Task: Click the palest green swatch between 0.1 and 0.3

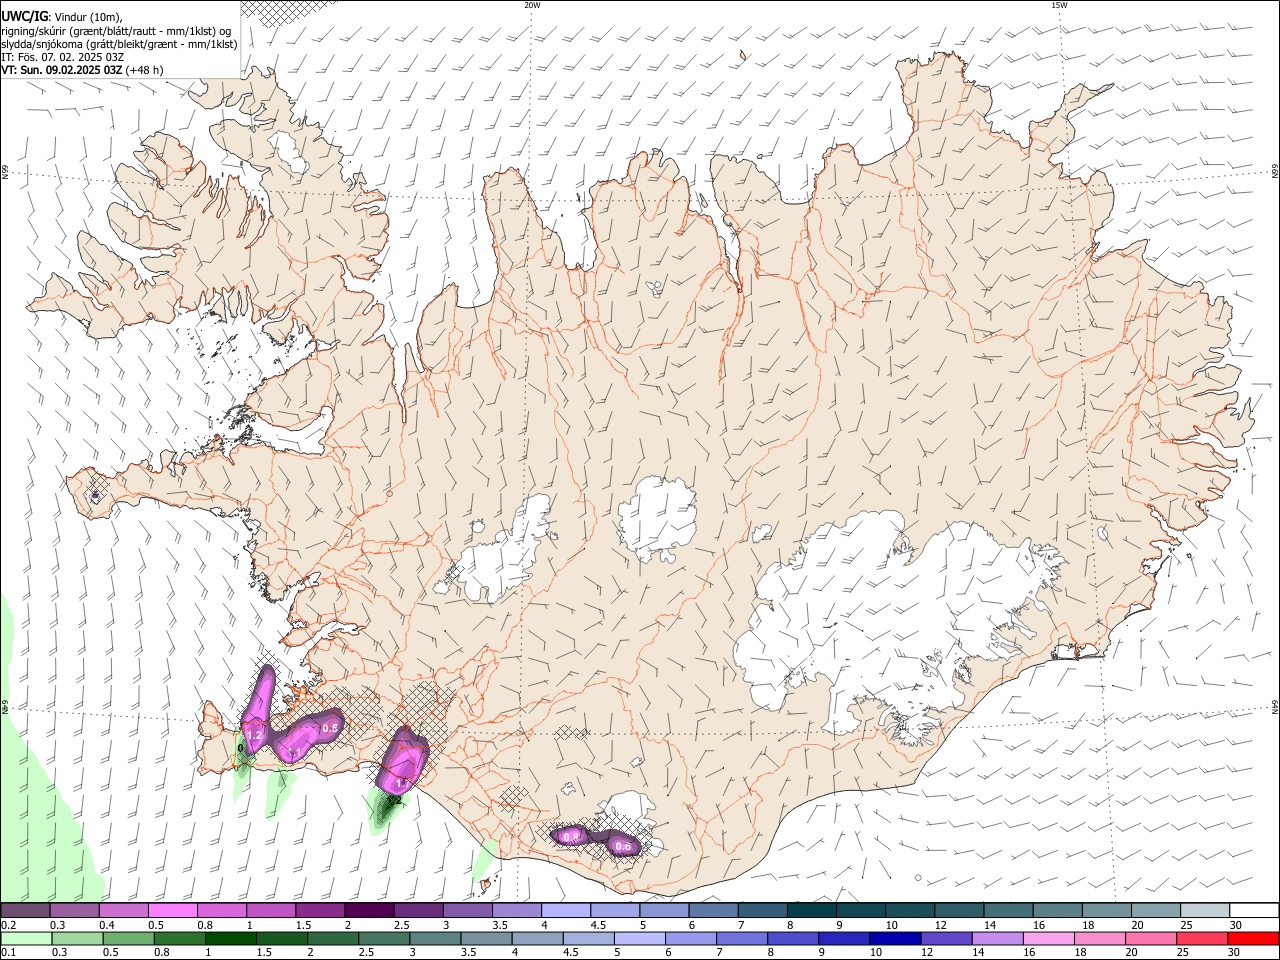Action: [26, 939]
